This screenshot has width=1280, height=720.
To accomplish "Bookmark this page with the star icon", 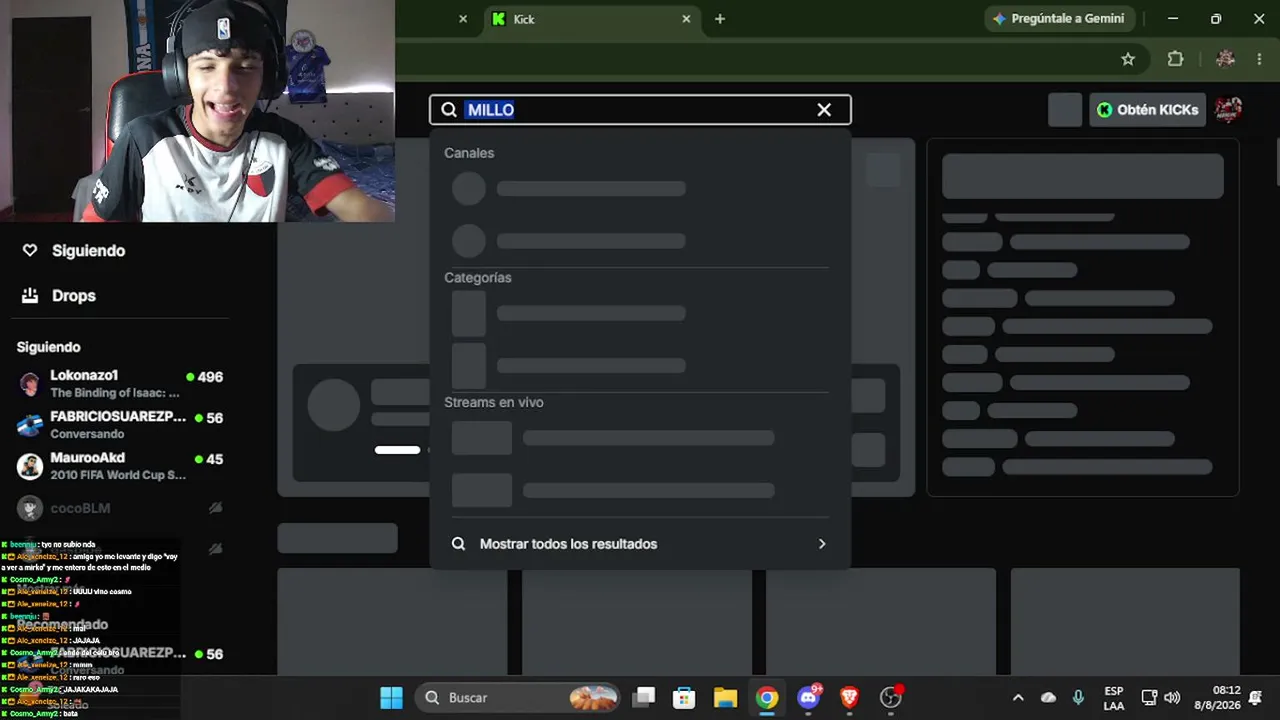I will point(1128,59).
